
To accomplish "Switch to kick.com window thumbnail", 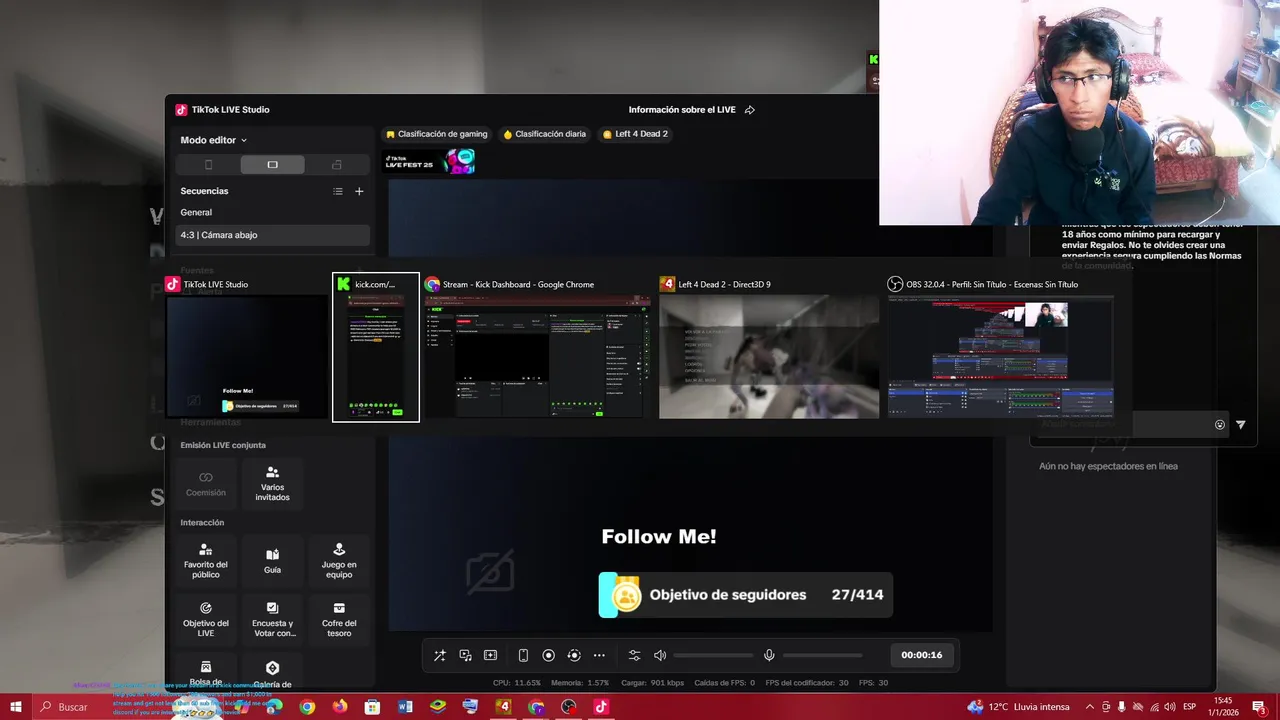I will 376,346.
